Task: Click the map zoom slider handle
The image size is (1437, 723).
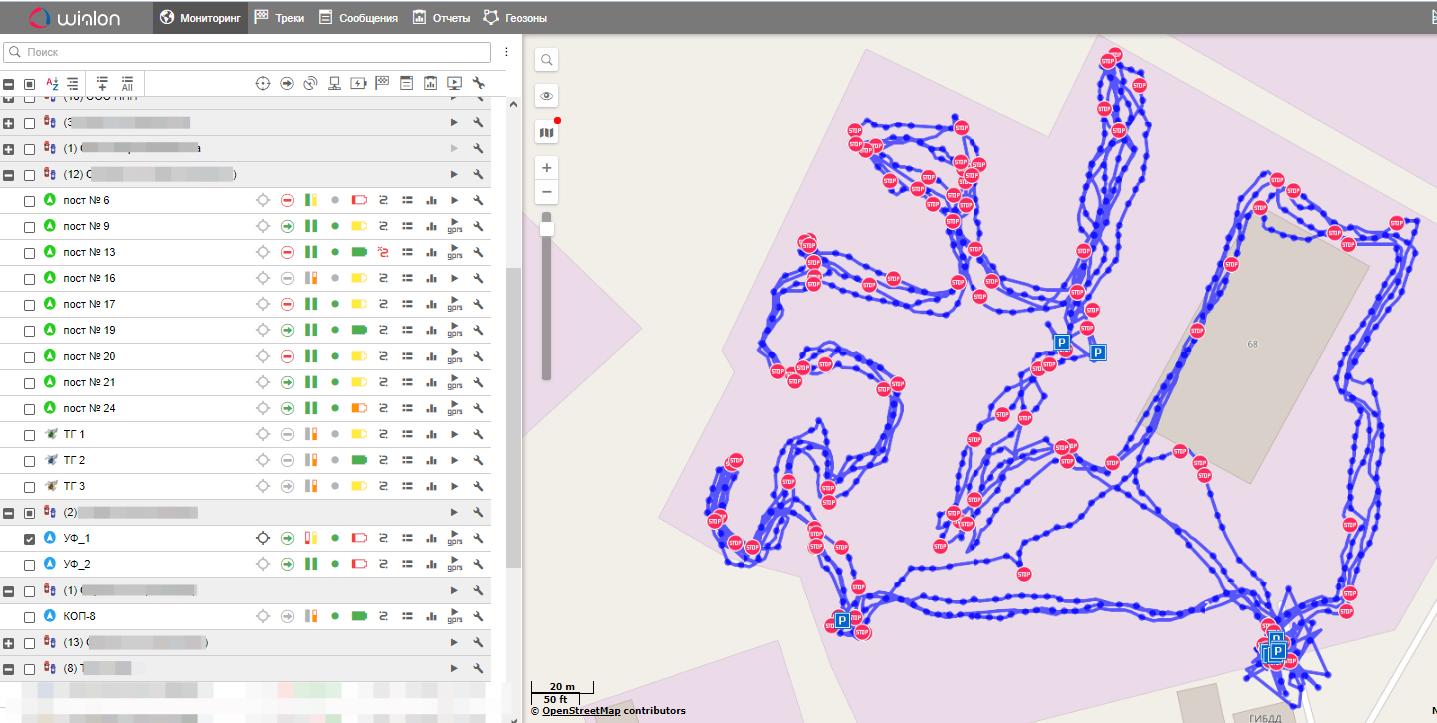Action: coord(547,229)
